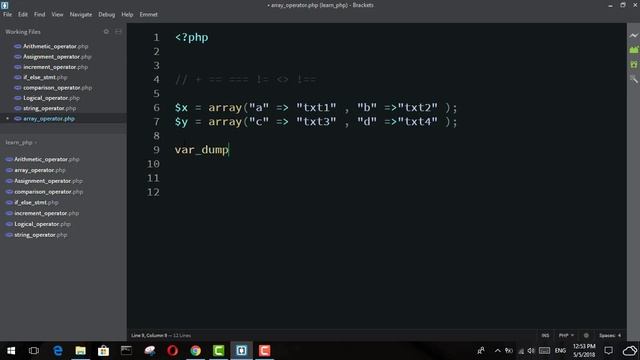Select increment_operator.php in Working Files
Screen dimensions: 640x360
56,67
